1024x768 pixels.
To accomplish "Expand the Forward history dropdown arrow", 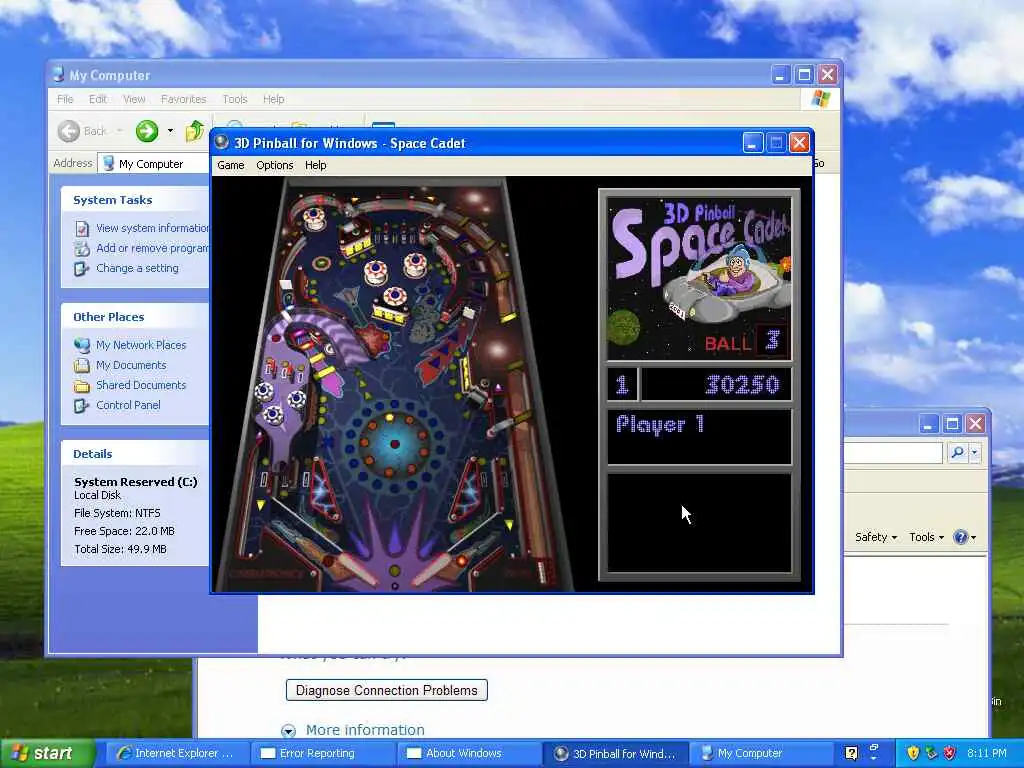I will (x=170, y=131).
